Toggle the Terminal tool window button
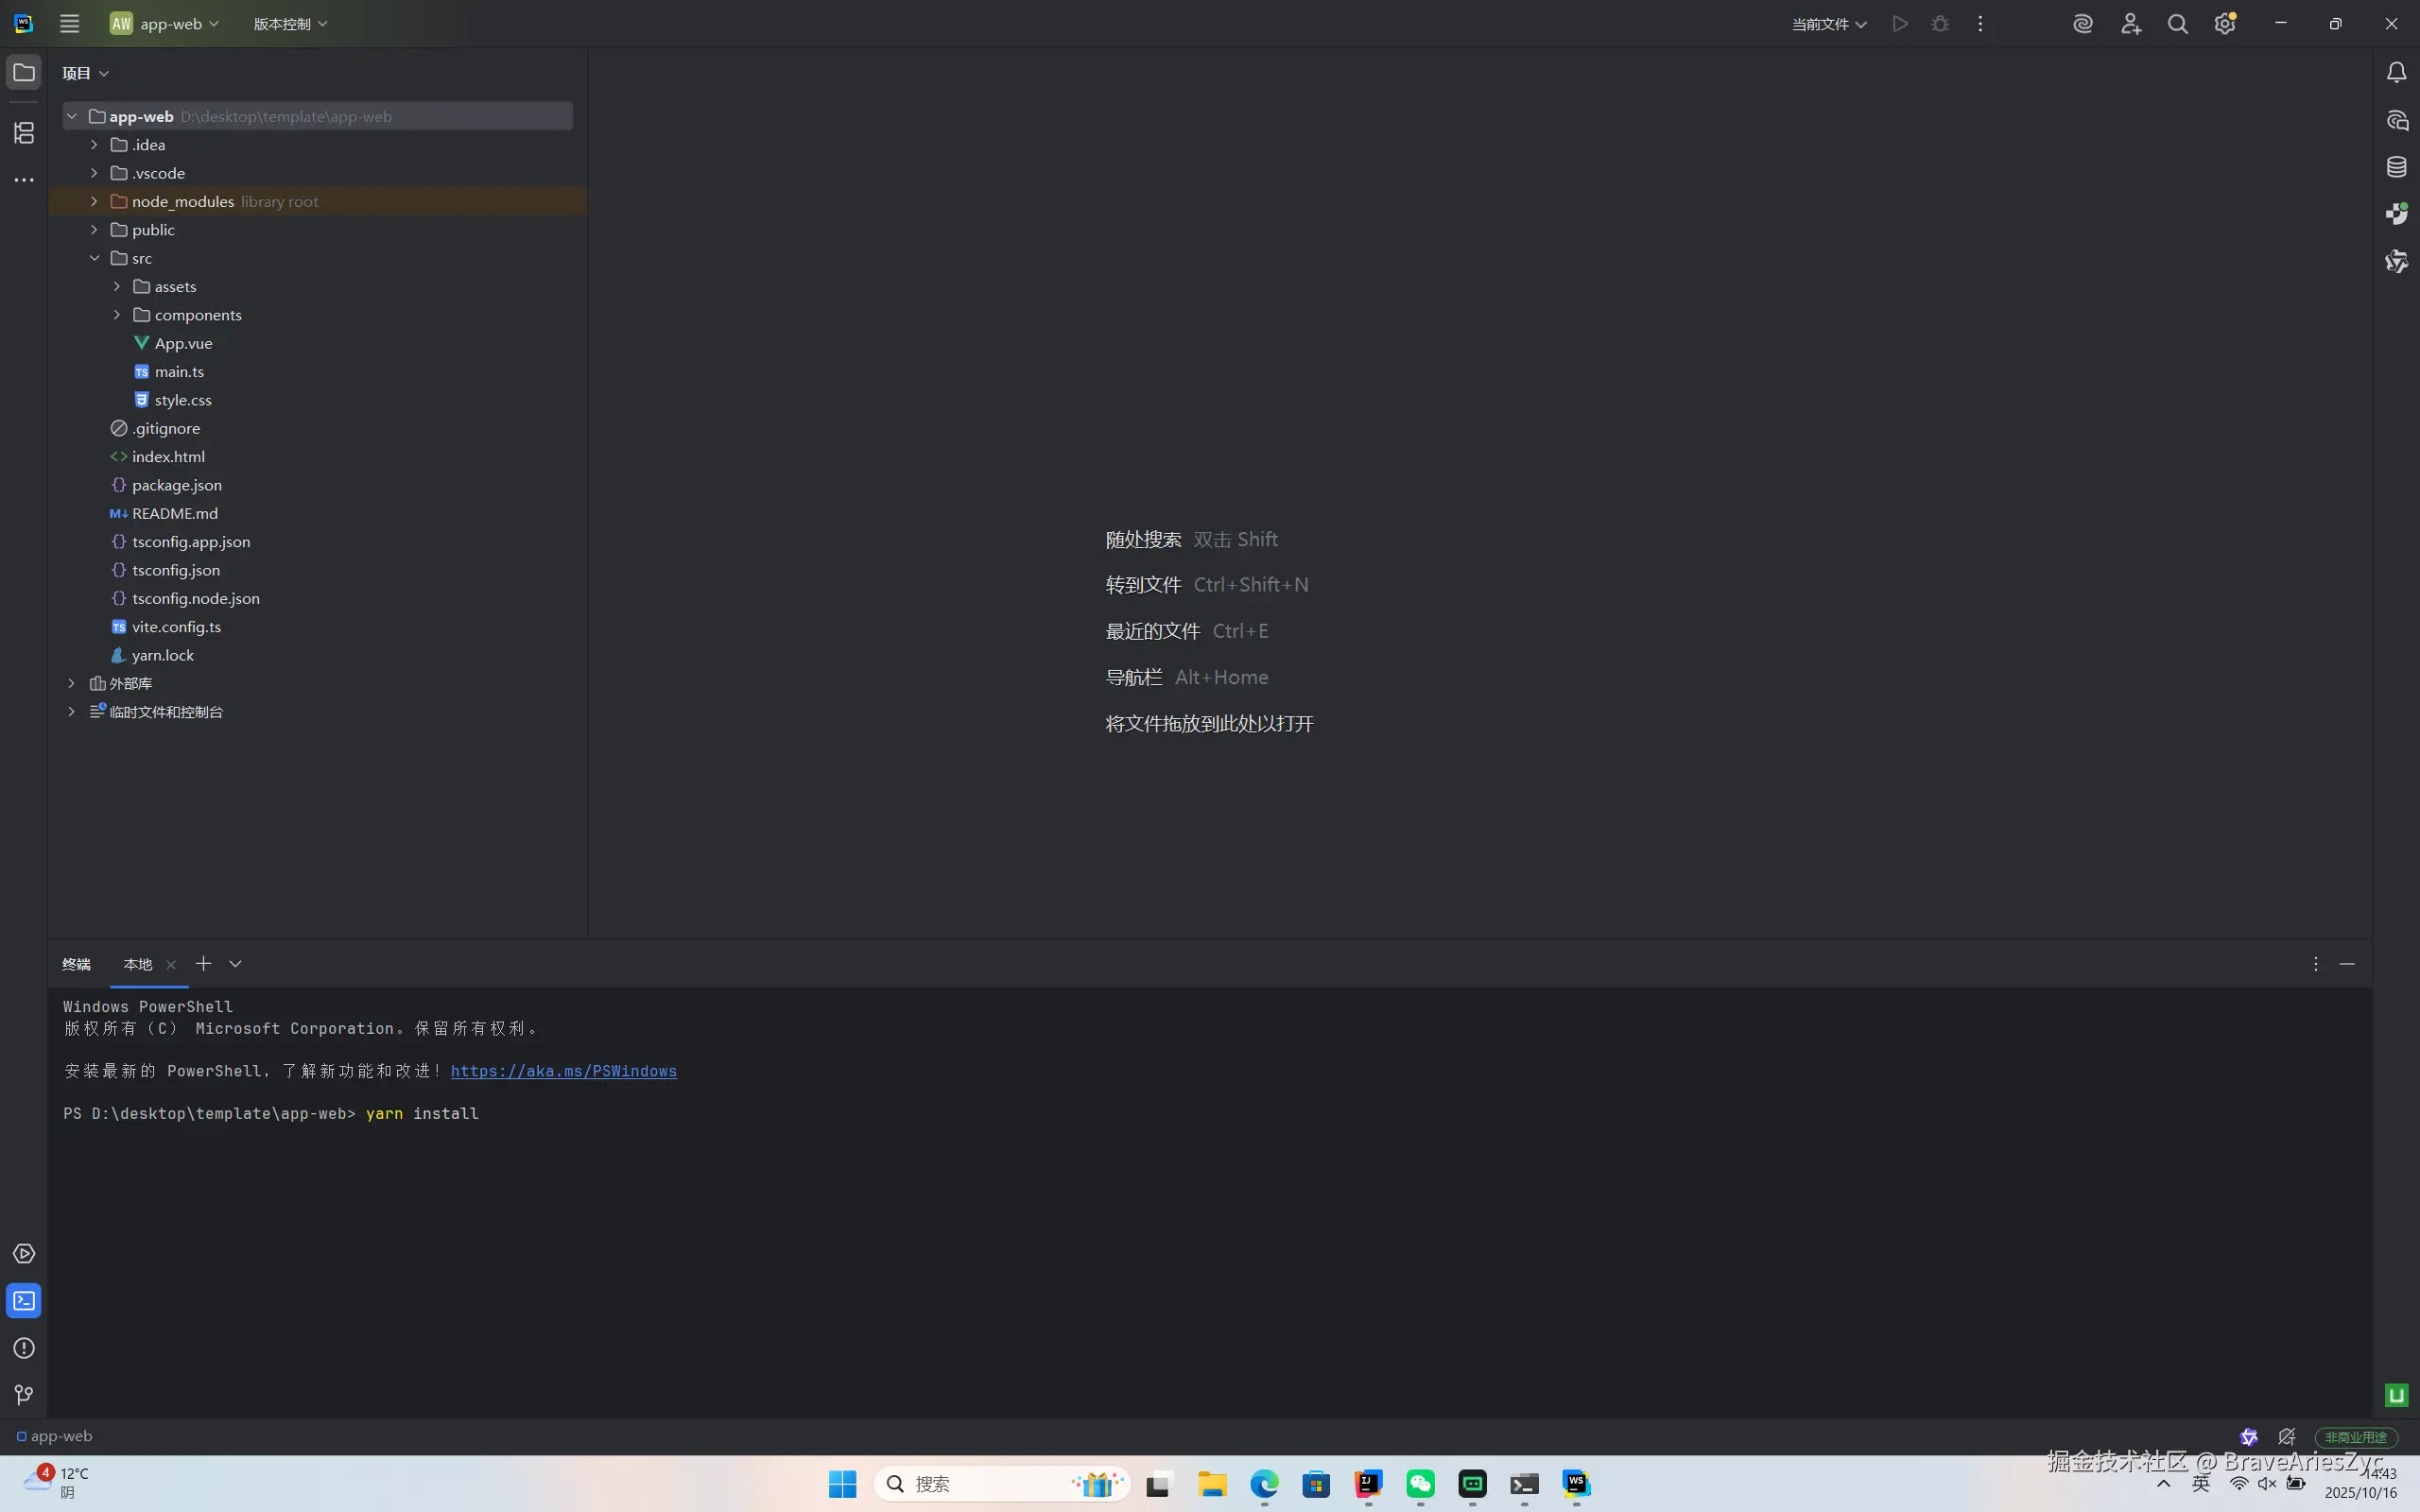This screenshot has height=1512, width=2420. coord(24,1301)
